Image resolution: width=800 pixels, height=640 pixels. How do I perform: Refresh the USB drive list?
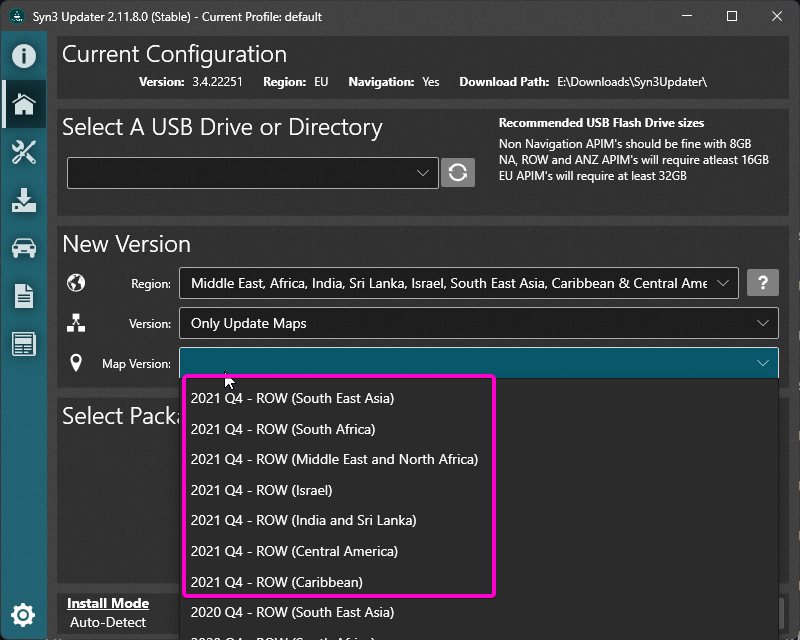[458, 173]
